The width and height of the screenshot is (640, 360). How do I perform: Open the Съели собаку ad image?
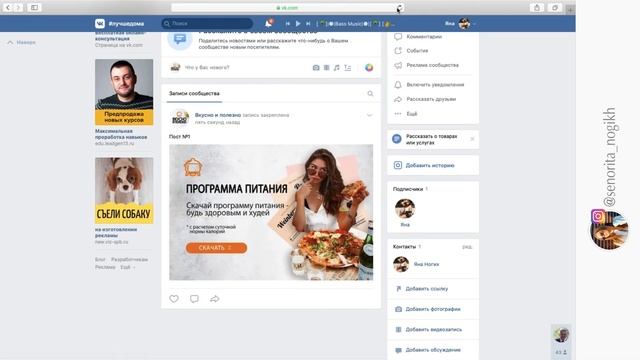coord(124,191)
